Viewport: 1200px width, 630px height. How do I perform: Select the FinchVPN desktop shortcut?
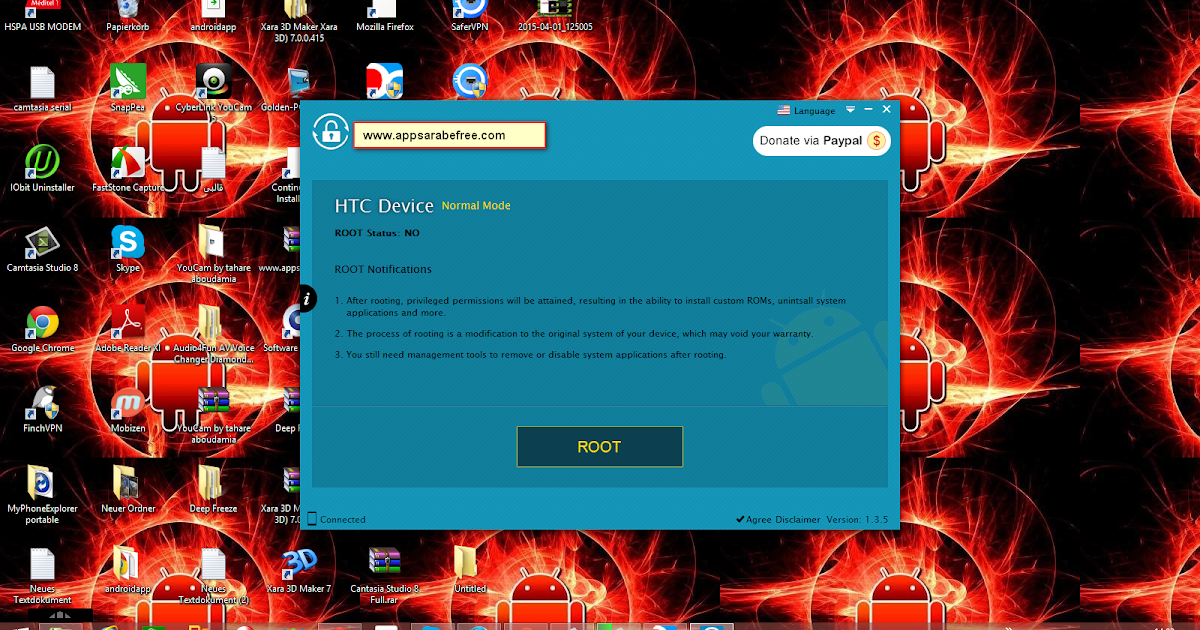coord(42,410)
